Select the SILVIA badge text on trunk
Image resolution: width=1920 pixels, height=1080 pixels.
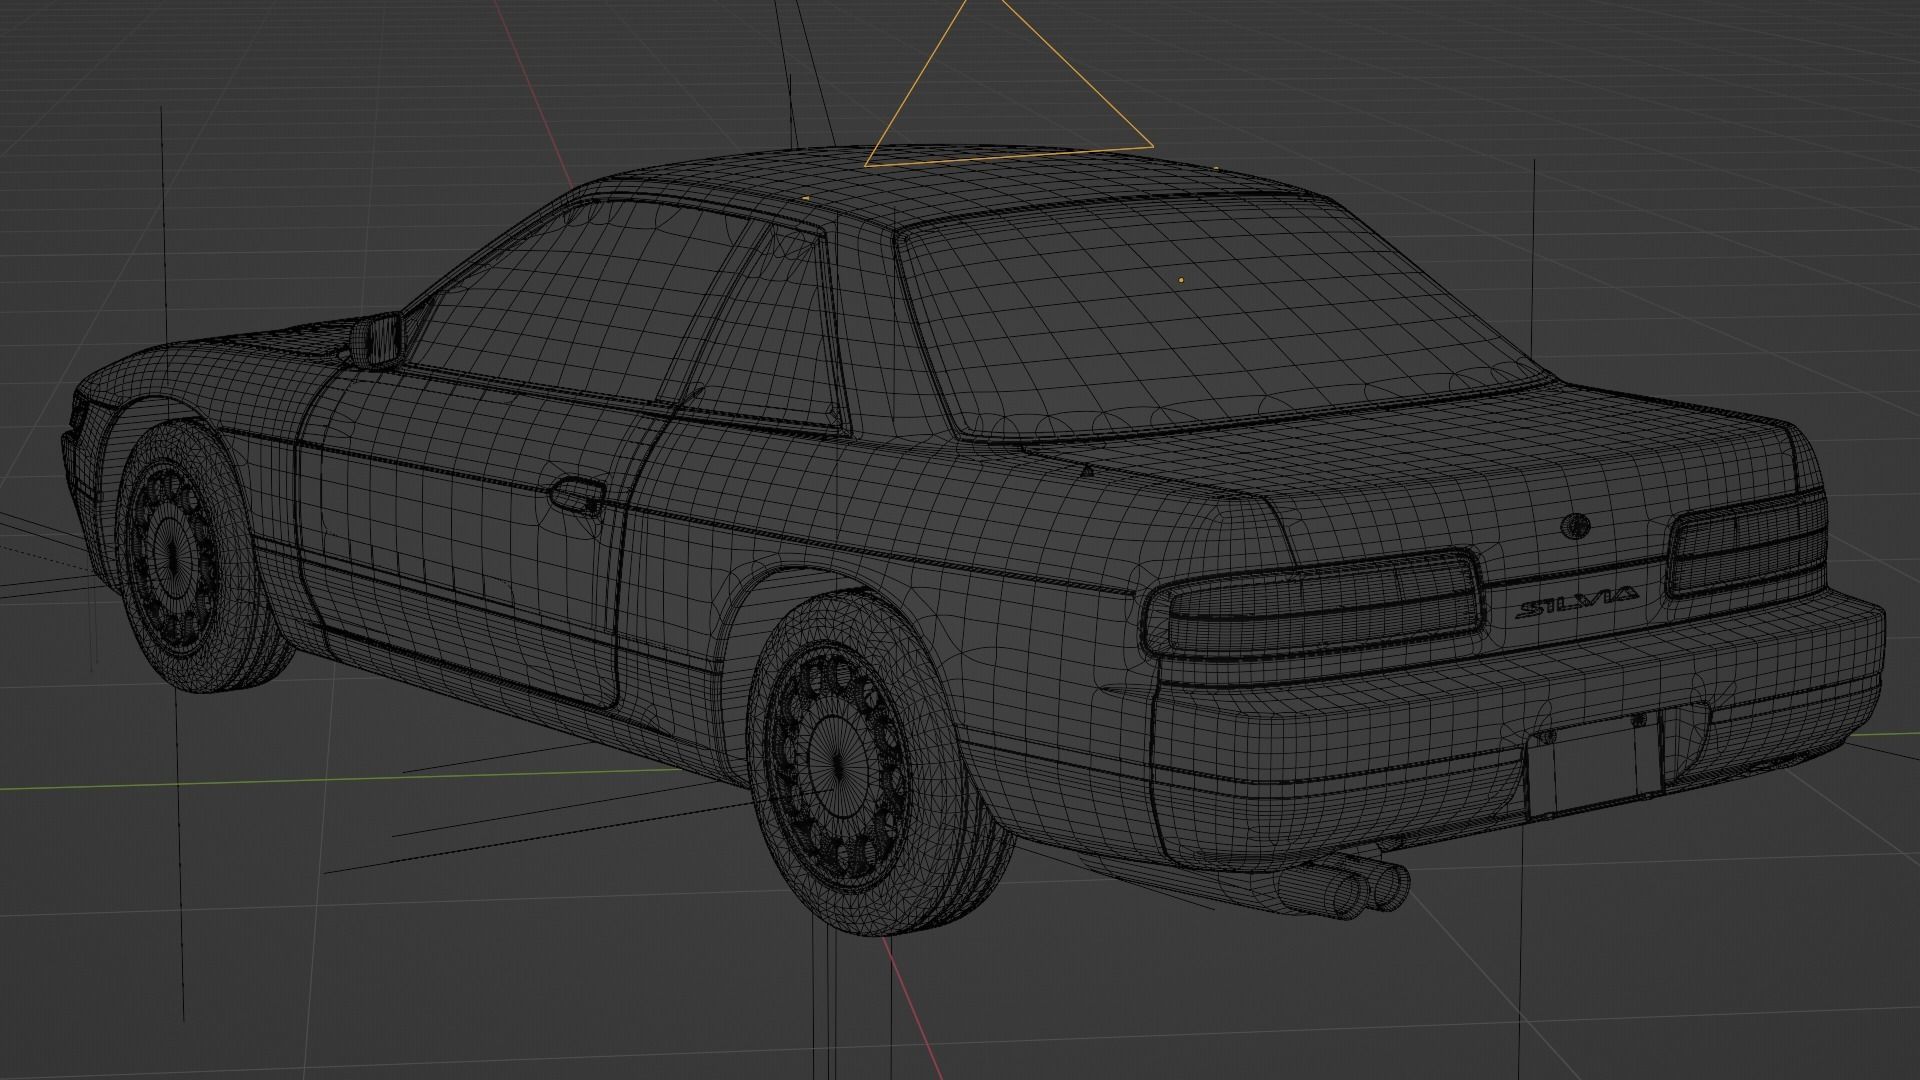point(1575,603)
